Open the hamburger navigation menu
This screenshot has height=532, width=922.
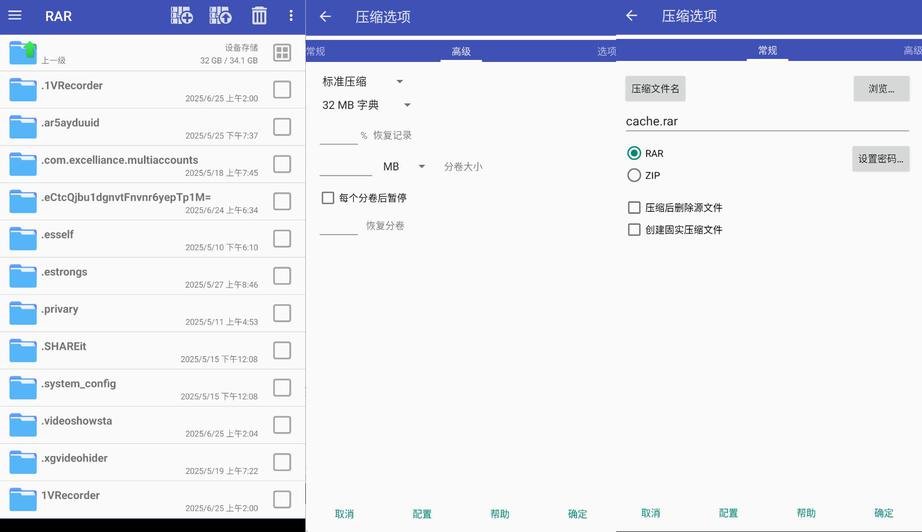coord(15,16)
